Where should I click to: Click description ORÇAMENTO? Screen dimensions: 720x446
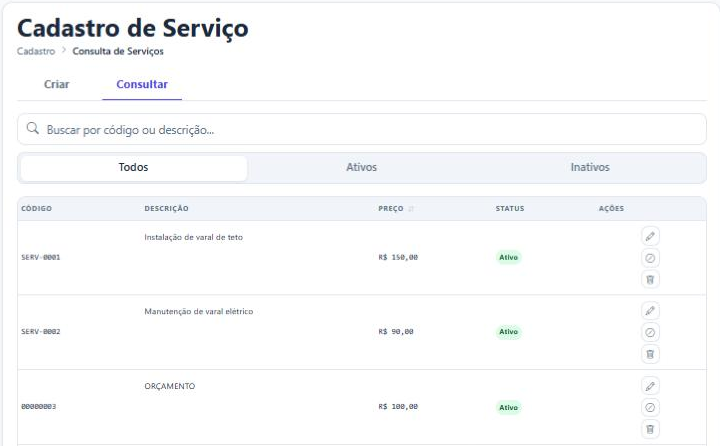coord(170,386)
